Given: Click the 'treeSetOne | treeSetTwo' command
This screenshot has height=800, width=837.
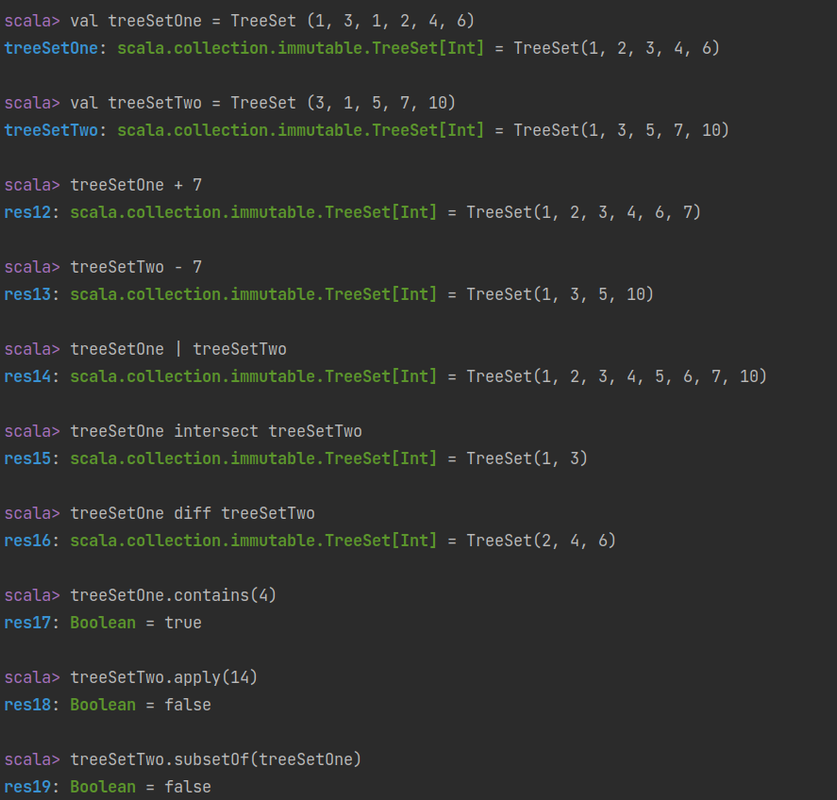Looking at the screenshot, I should pyautogui.click(x=178, y=349).
